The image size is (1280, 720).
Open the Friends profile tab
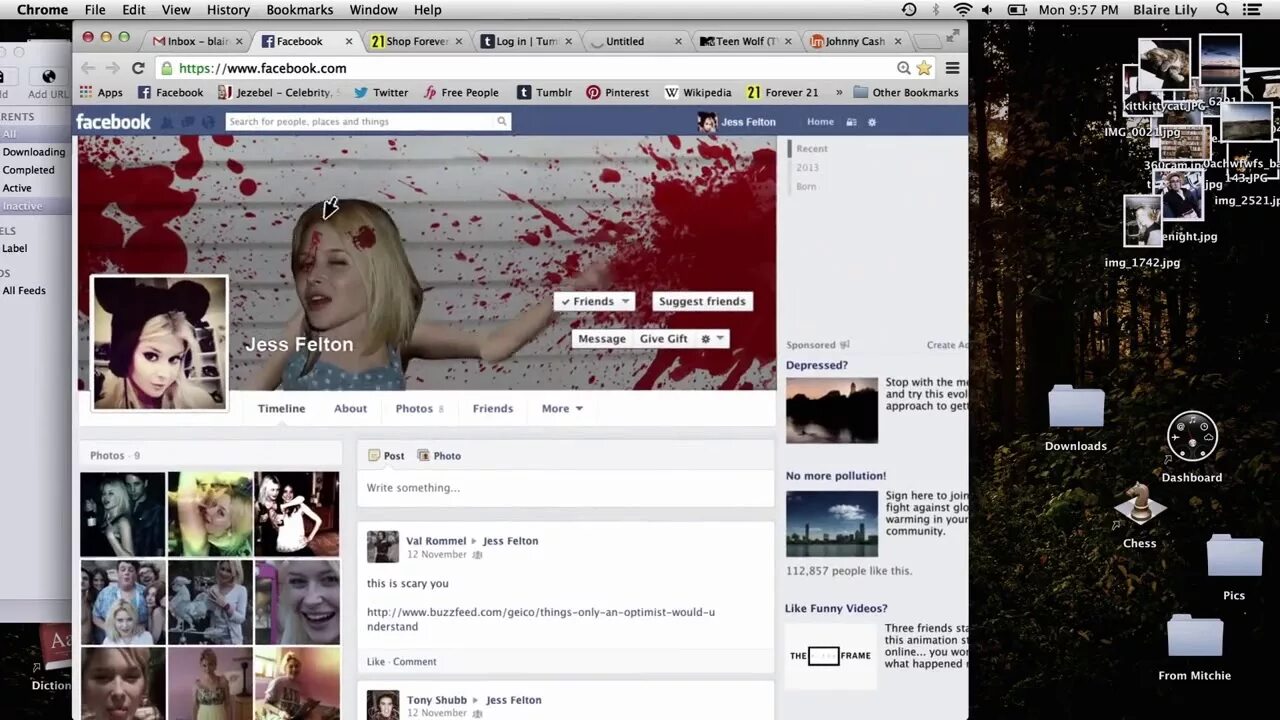click(x=493, y=408)
